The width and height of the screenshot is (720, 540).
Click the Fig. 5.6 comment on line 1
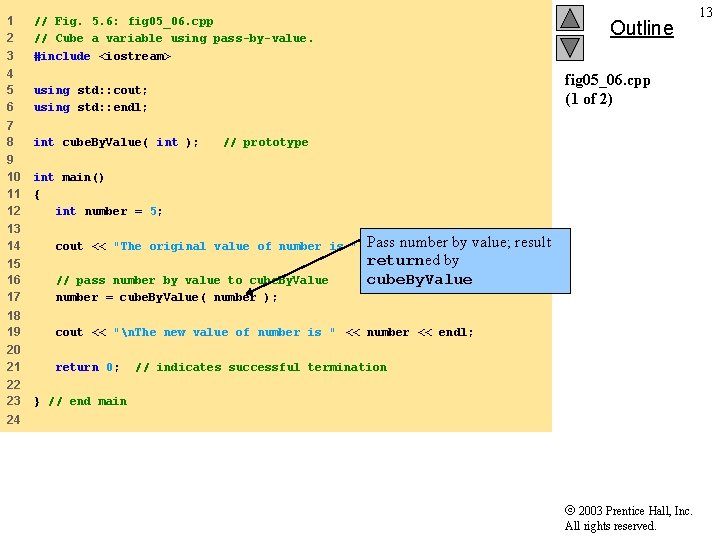124,22
